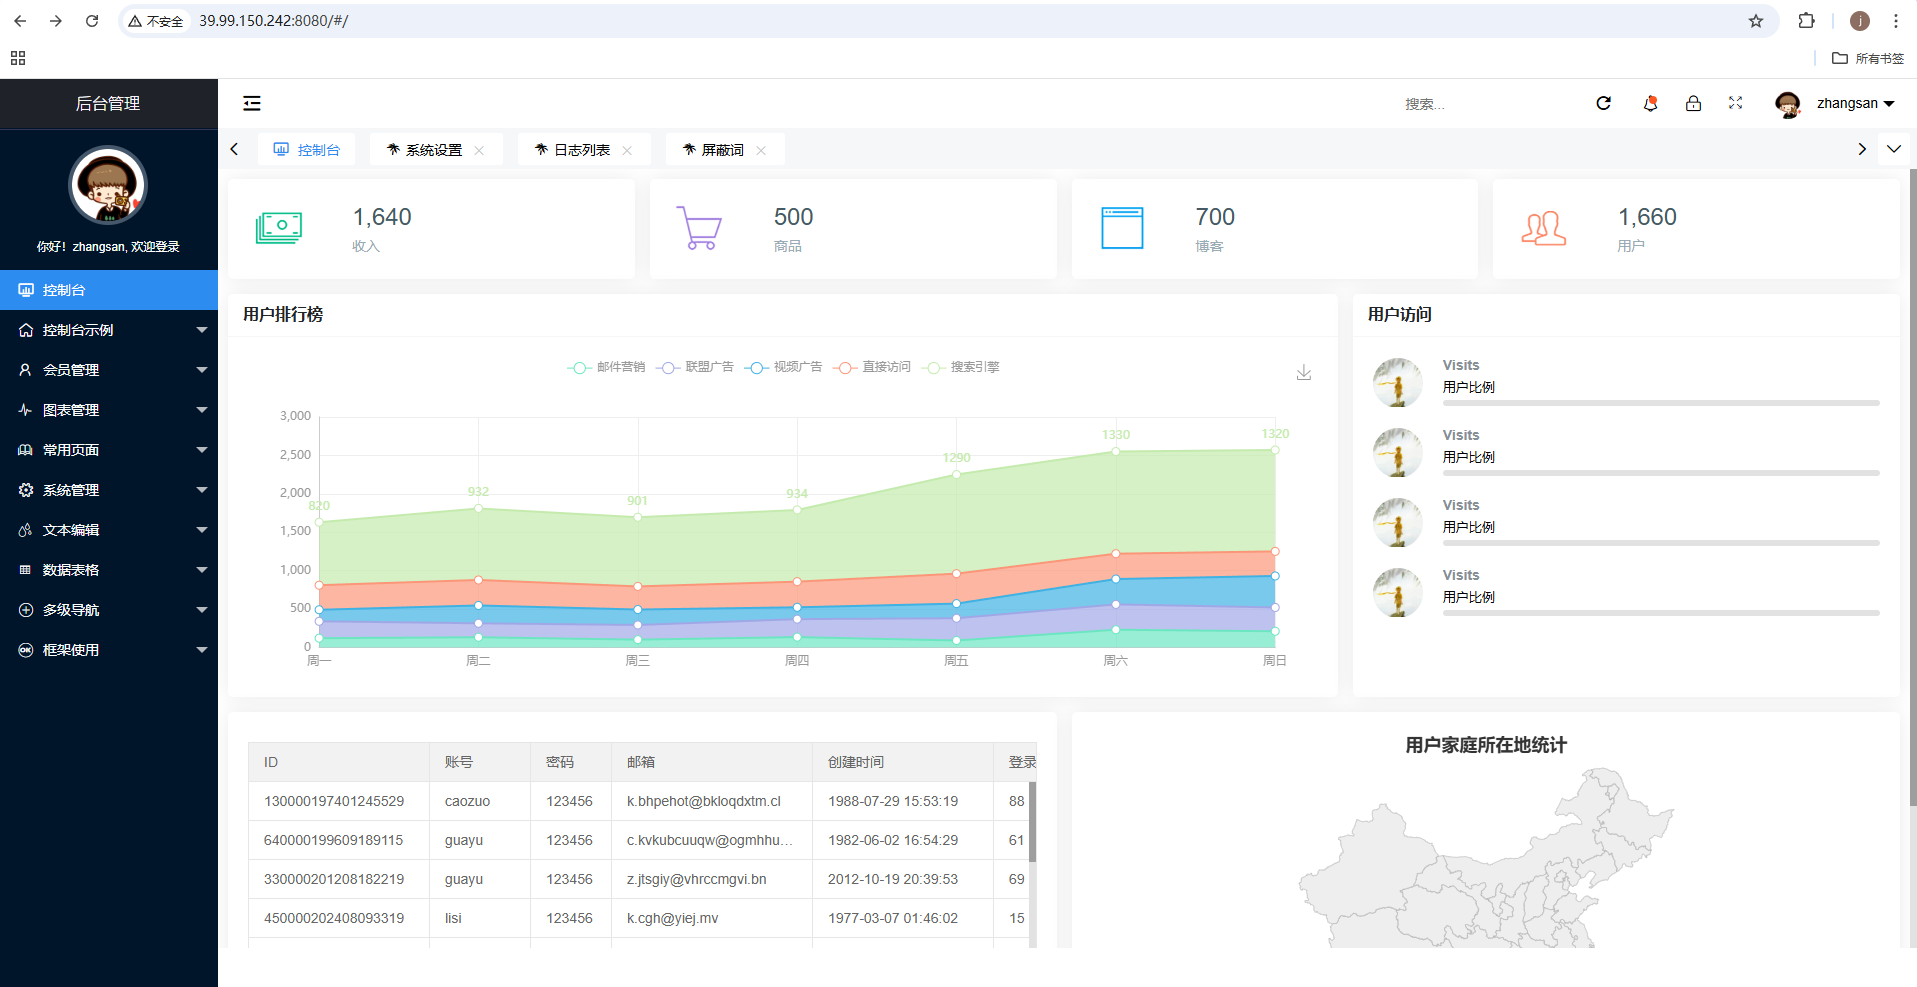Open tab options dropdown arrow at far right
The image size is (1917, 987).
(1893, 149)
